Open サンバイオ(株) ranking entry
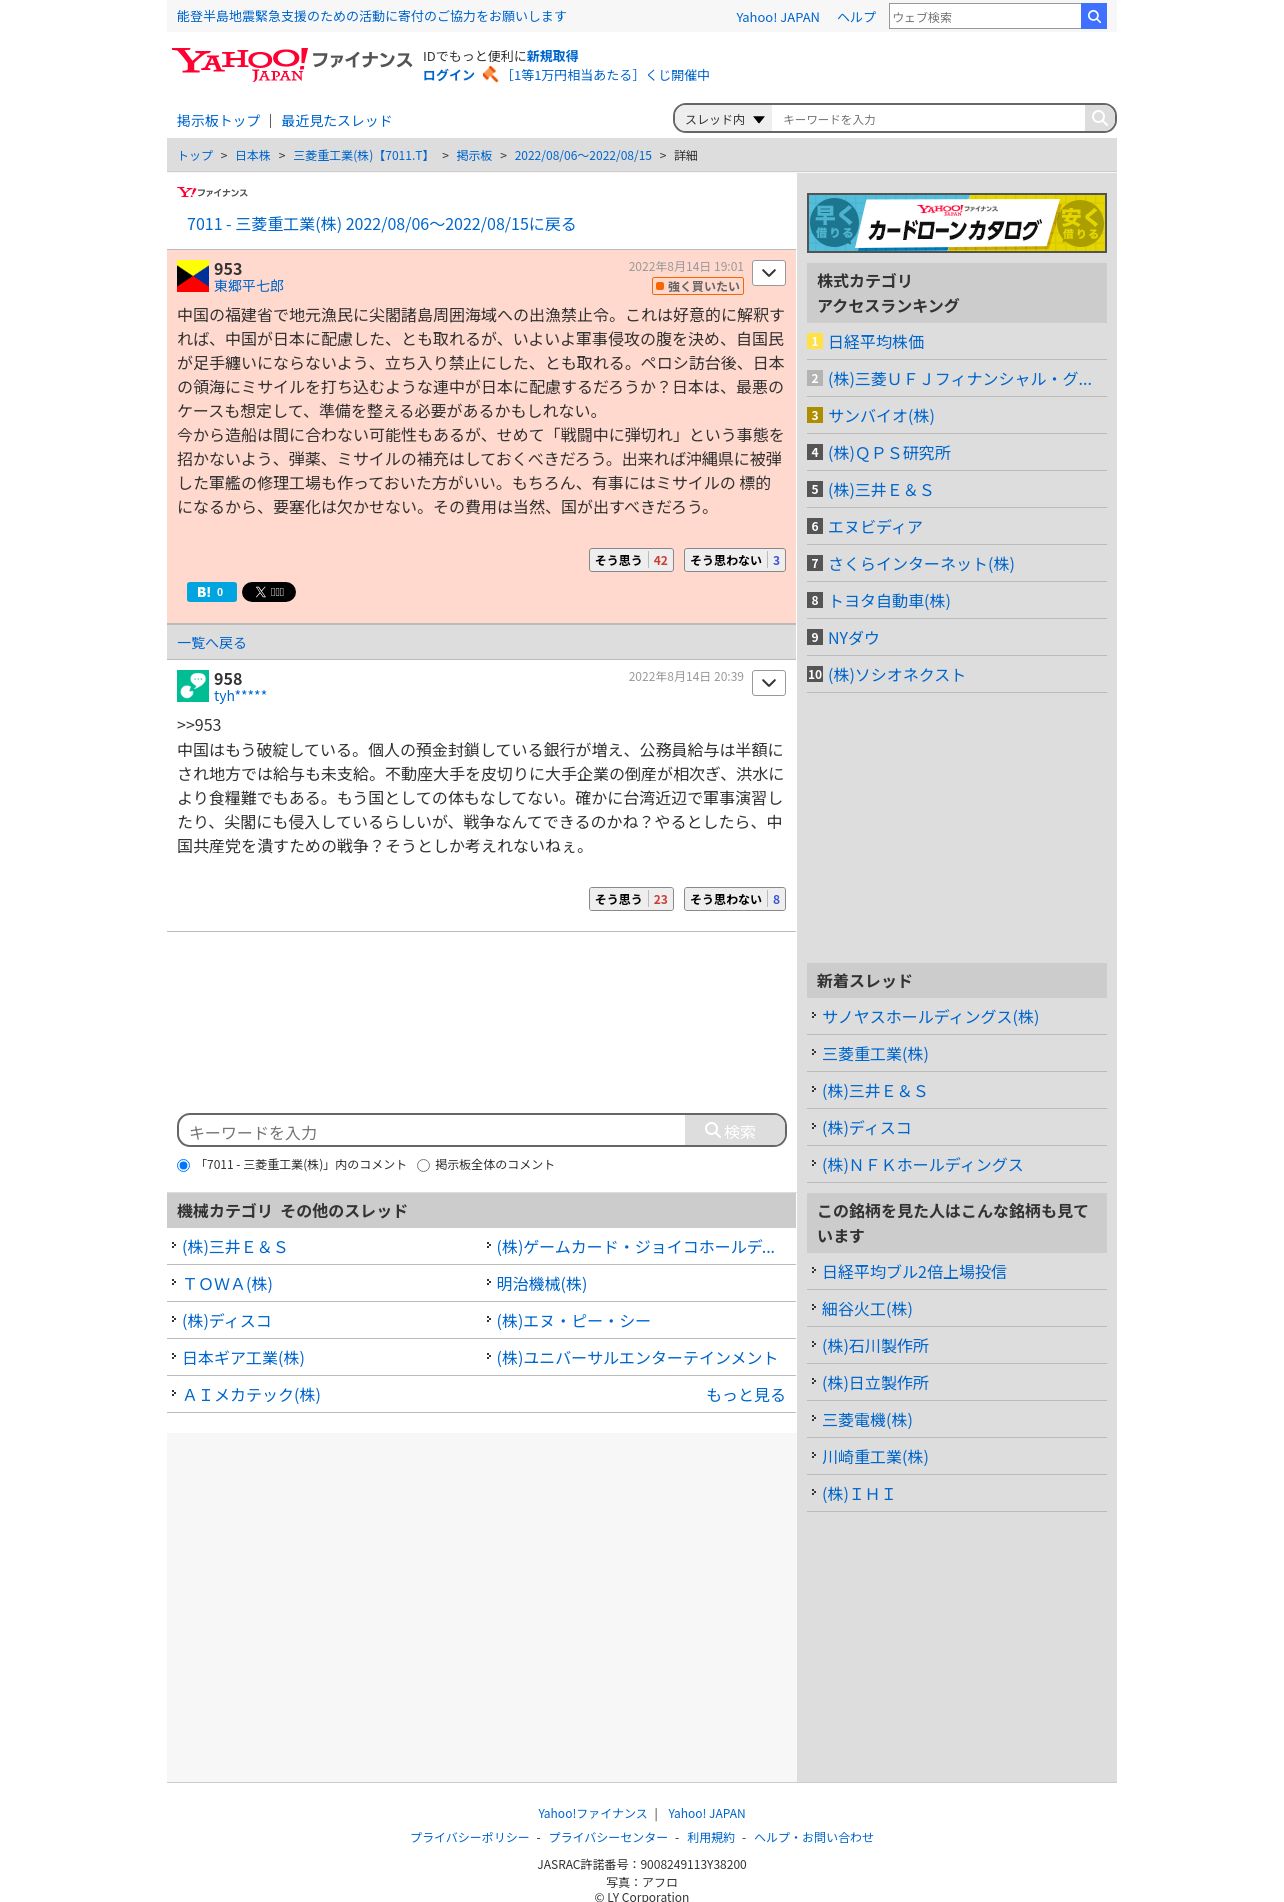This screenshot has width=1284, height=1902. [881, 416]
